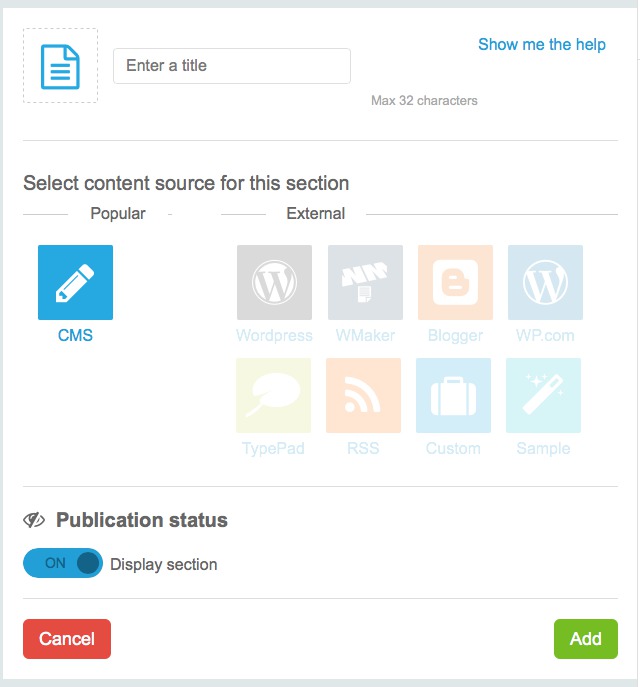Viewport: 640px width, 687px height.
Task: Pick the WMaker content source icon
Action: [365, 283]
